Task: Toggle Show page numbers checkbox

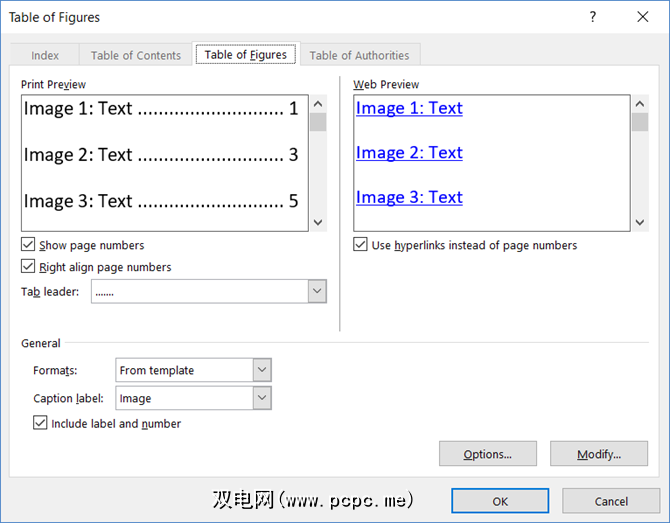Action: pyautogui.click(x=28, y=245)
